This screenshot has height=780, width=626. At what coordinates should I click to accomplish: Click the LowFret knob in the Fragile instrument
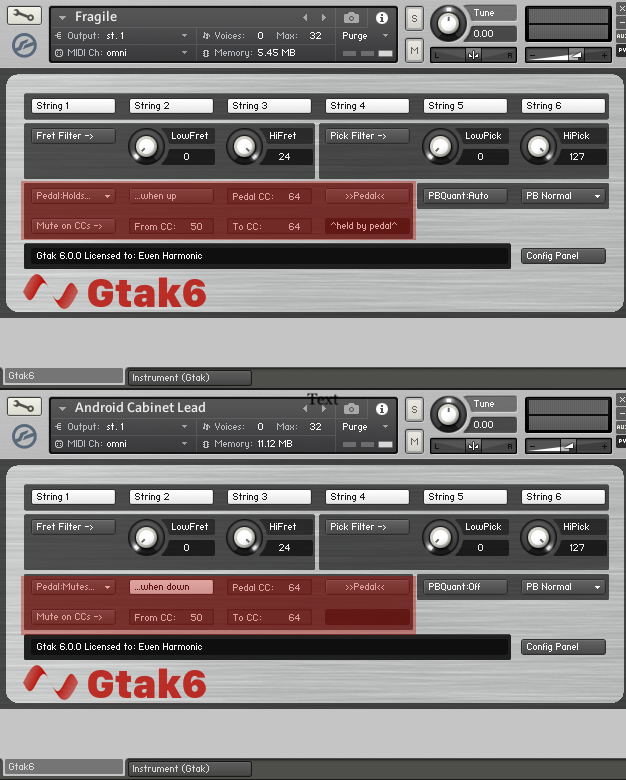tap(146, 147)
